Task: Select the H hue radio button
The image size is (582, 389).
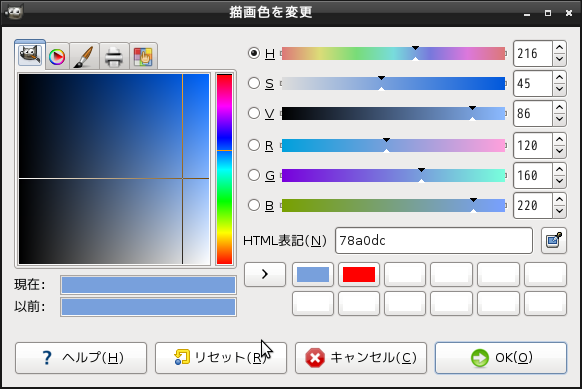Action: pyautogui.click(x=254, y=53)
